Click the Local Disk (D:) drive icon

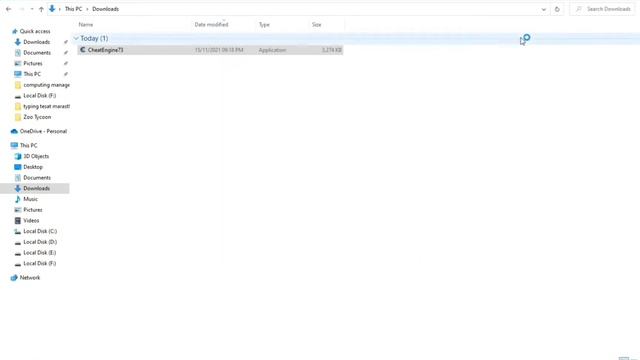click(18, 242)
